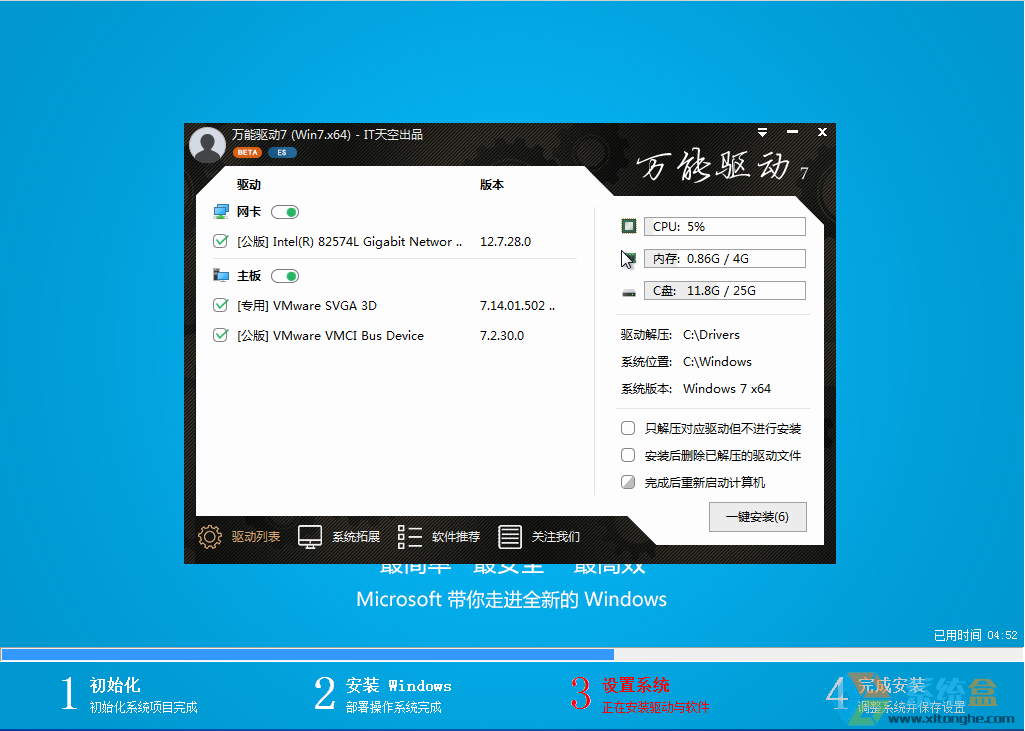Click version 7.2.30.0 value
1025x731 pixels.
click(502, 335)
